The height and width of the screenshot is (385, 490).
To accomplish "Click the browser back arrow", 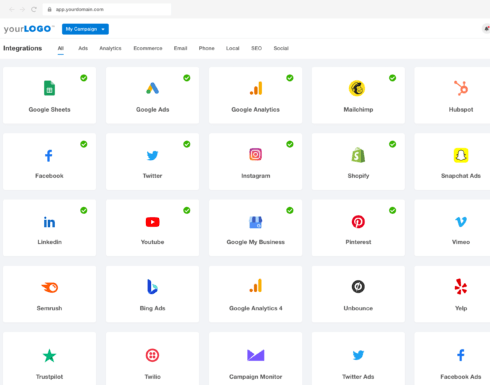I will click(12, 9).
